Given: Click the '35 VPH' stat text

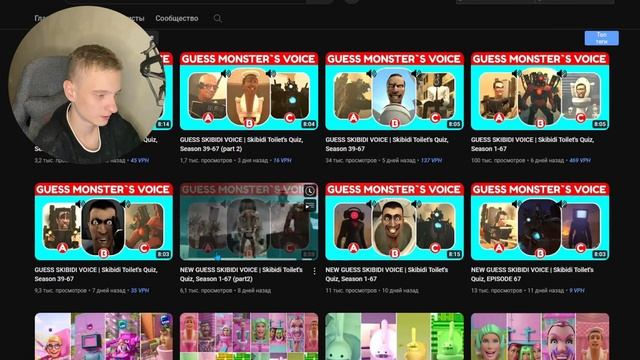Looking at the screenshot, I should 140,291.
